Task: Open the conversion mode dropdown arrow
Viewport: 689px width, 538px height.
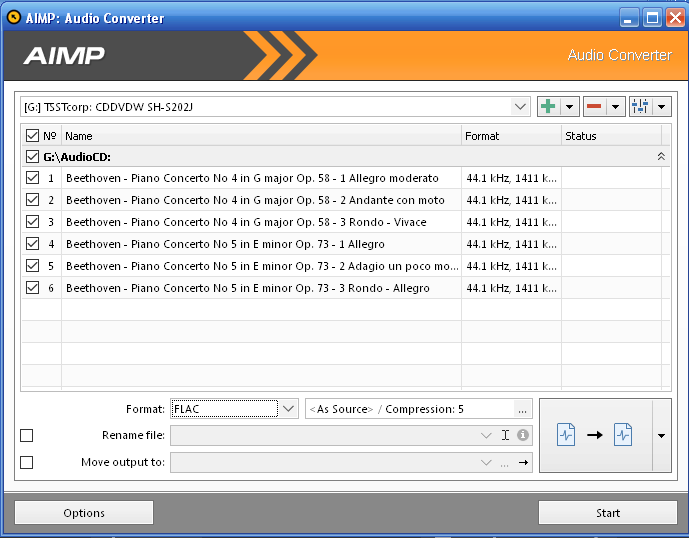Action: click(x=662, y=435)
